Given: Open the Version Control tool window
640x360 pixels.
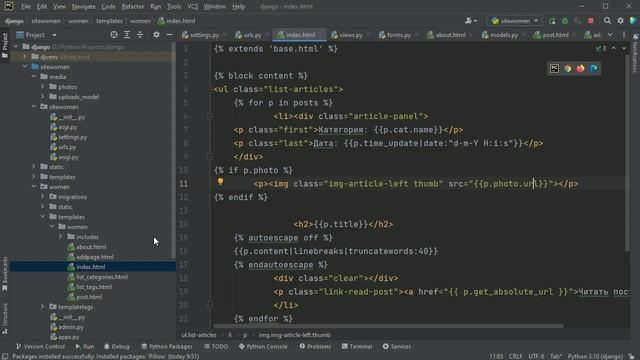Looking at the screenshot, I should tap(40, 346).
